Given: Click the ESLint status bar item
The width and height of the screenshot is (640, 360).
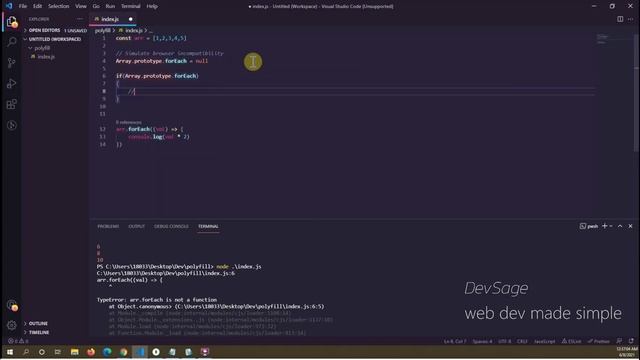Looking at the screenshot, I should [571, 341].
